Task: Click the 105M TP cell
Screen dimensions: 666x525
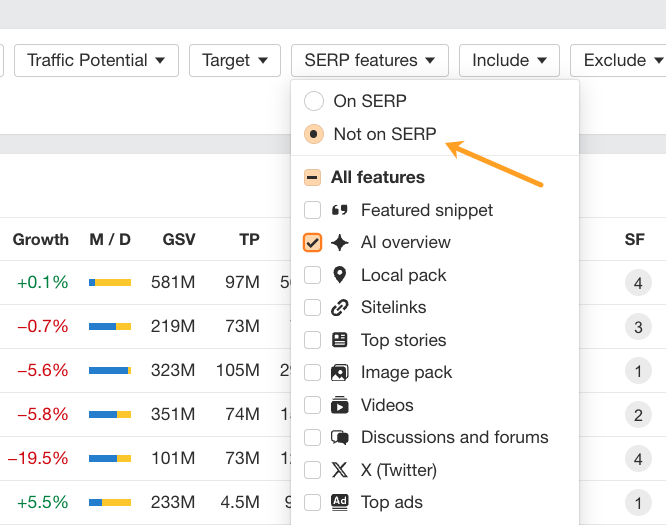Action: click(238, 370)
